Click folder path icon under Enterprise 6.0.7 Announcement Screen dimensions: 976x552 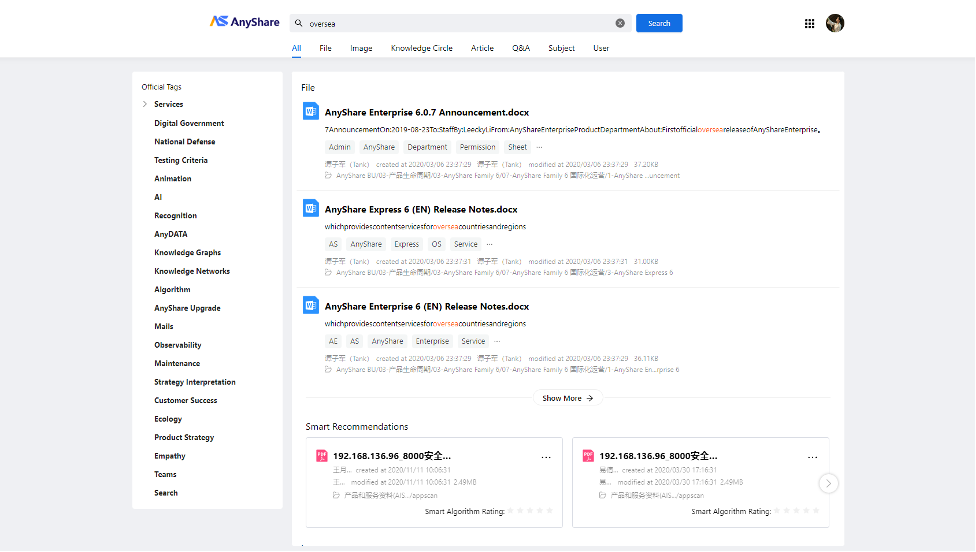pyautogui.click(x=328, y=175)
